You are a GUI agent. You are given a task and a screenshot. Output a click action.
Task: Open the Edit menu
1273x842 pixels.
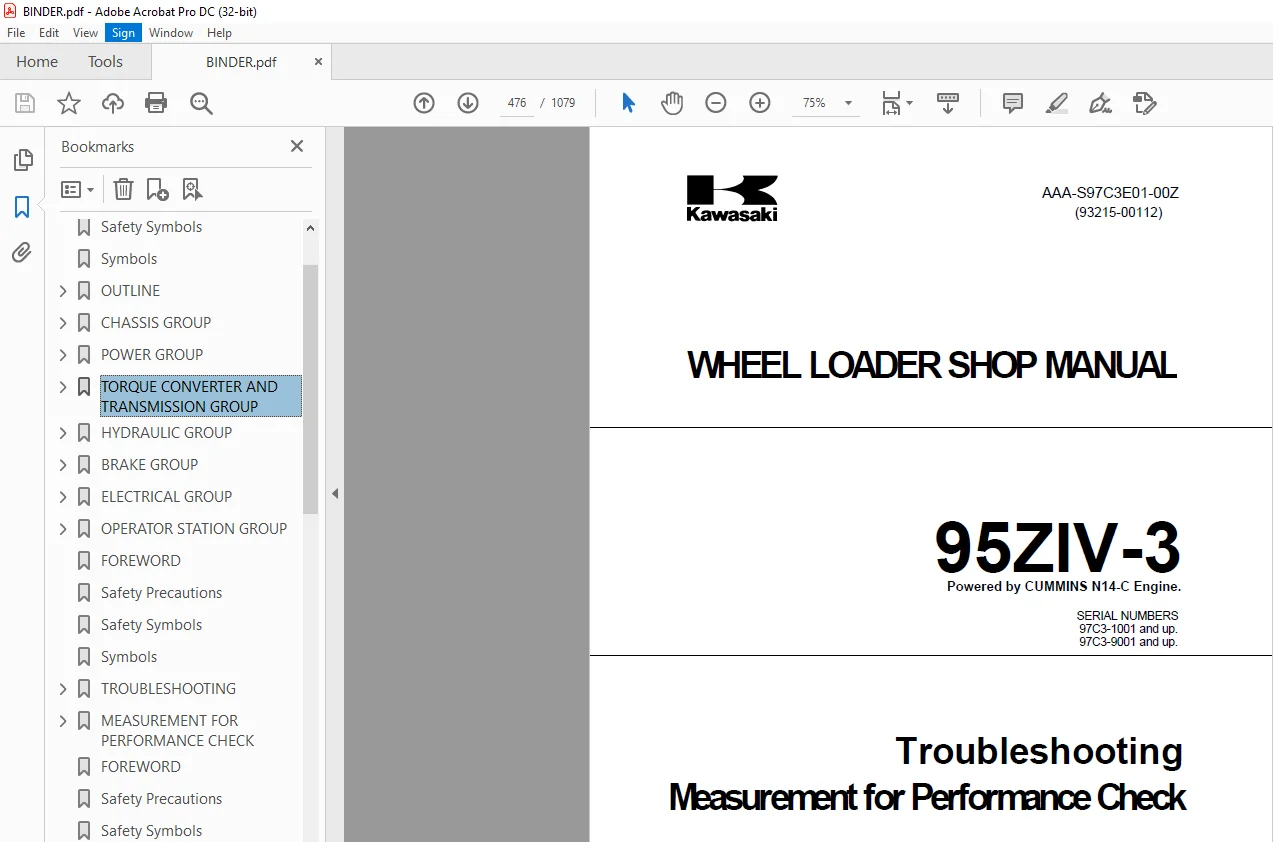[49, 33]
